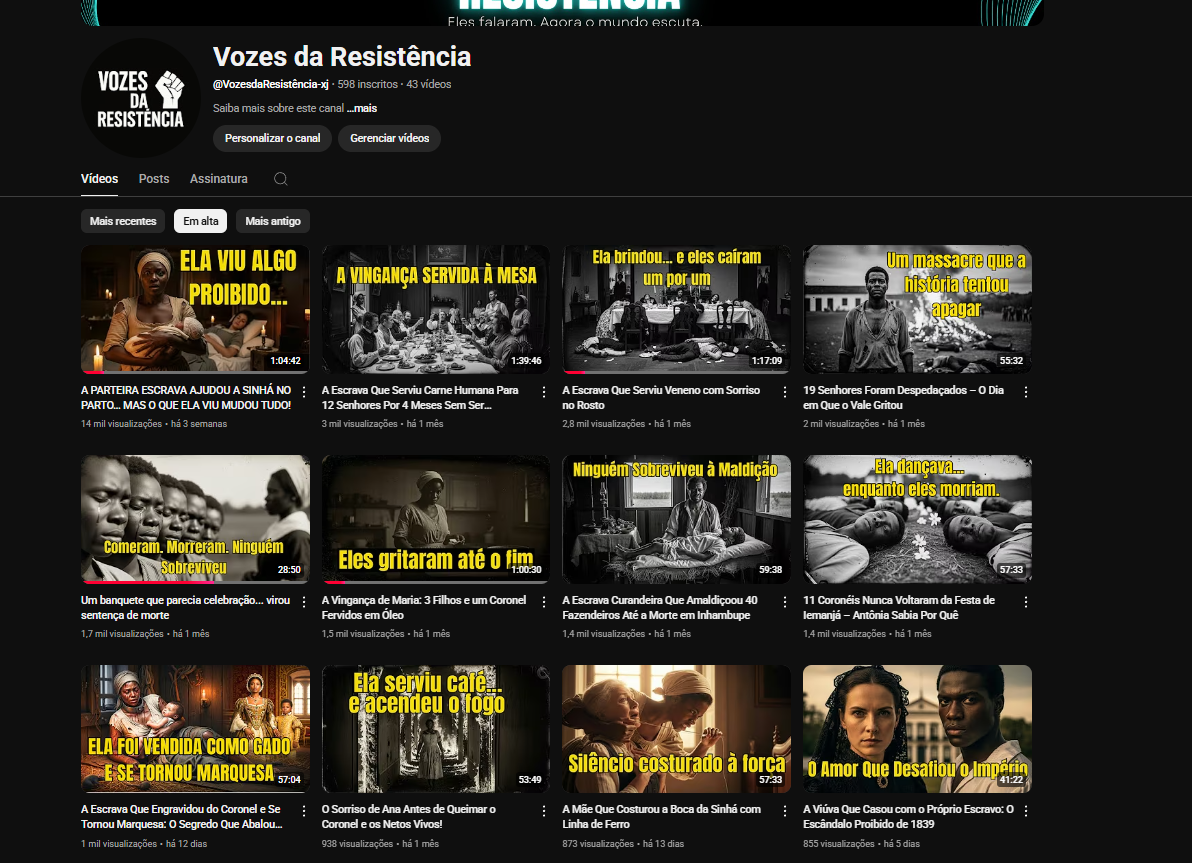Switch to the Assinatura tab
The height and width of the screenshot is (863, 1192).
point(219,179)
